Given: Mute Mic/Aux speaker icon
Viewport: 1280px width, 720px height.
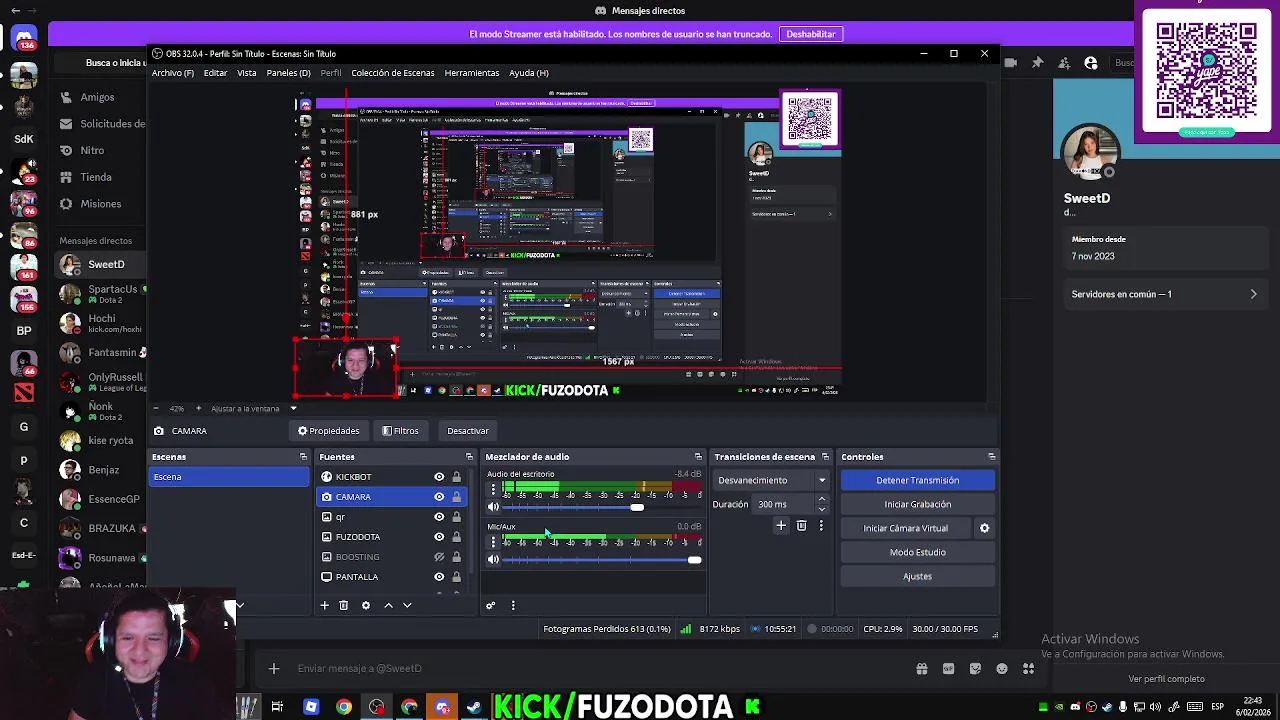Looking at the screenshot, I should pyautogui.click(x=493, y=560).
